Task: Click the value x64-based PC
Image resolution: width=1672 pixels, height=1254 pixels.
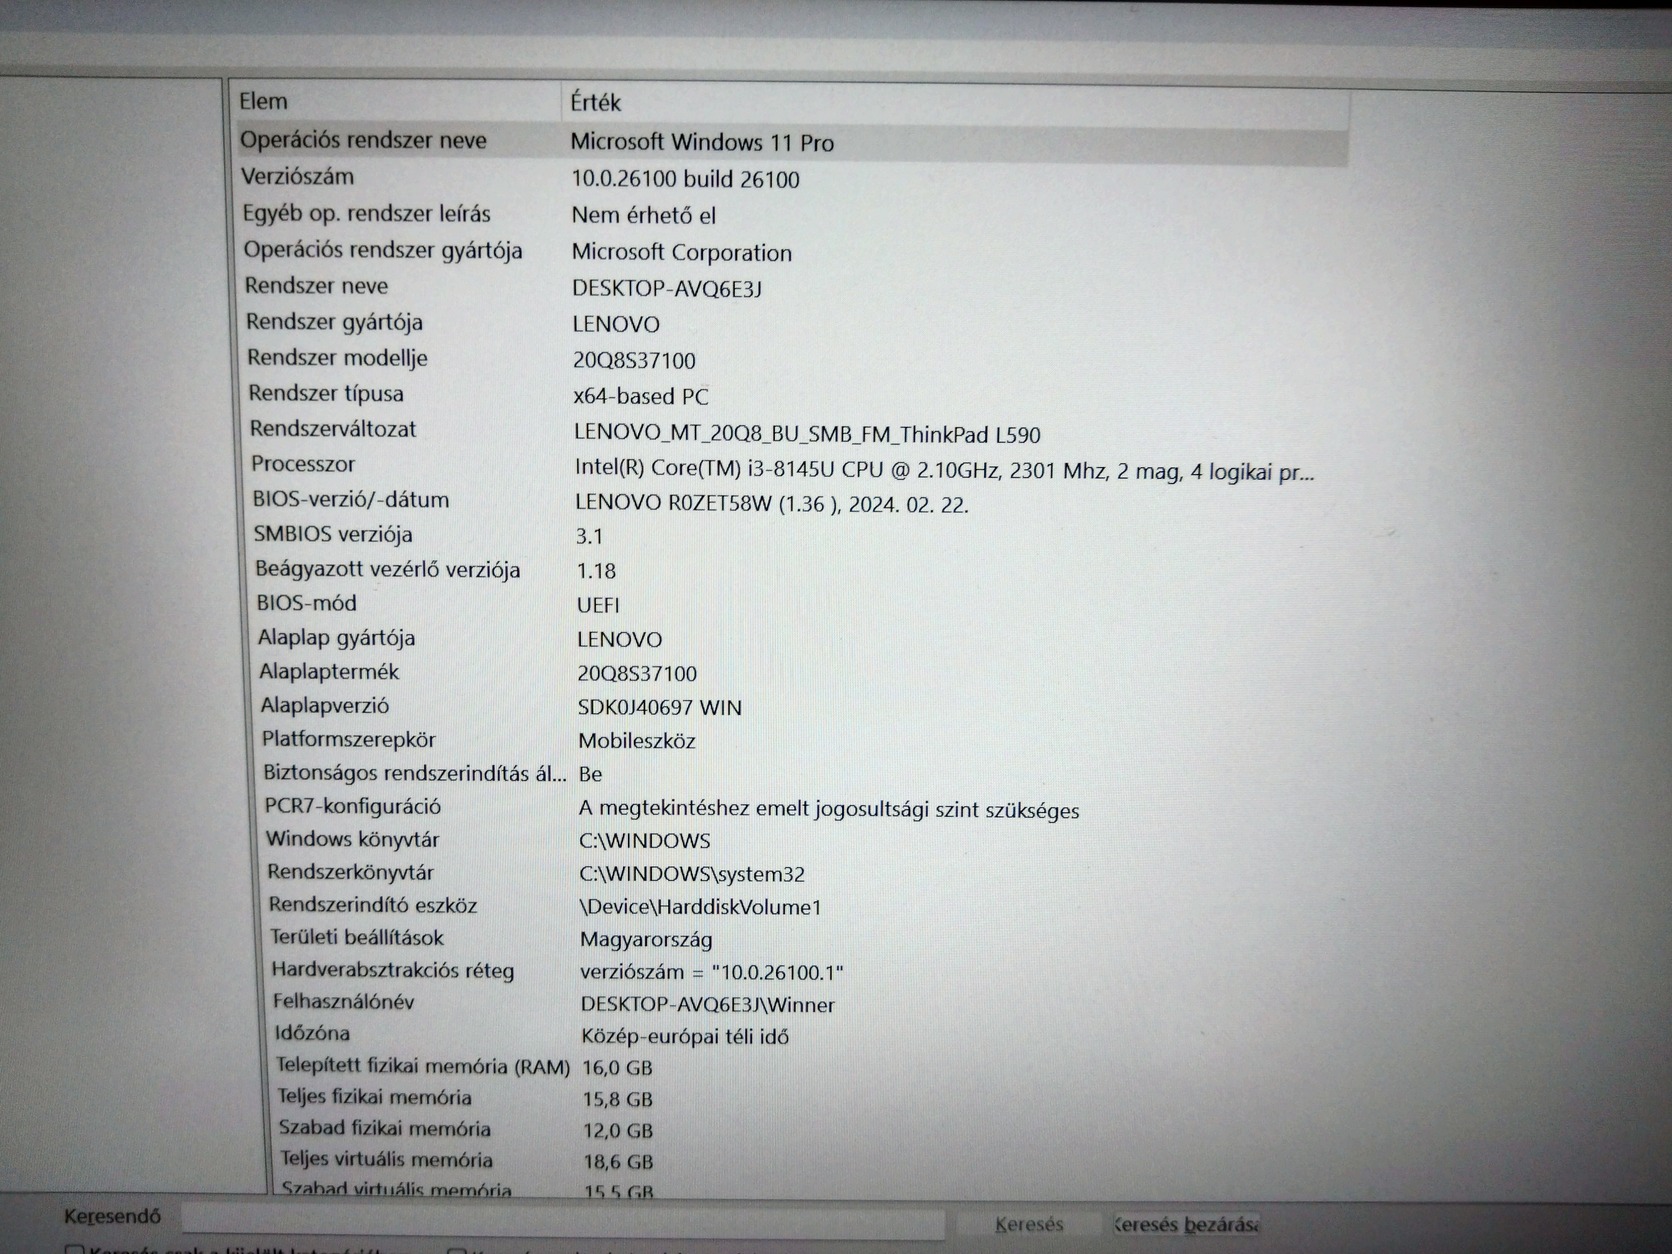Action: coord(641,396)
